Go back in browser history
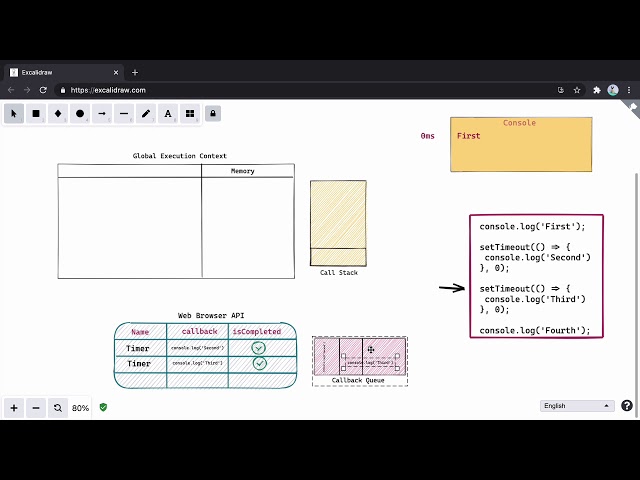 click(11, 90)
